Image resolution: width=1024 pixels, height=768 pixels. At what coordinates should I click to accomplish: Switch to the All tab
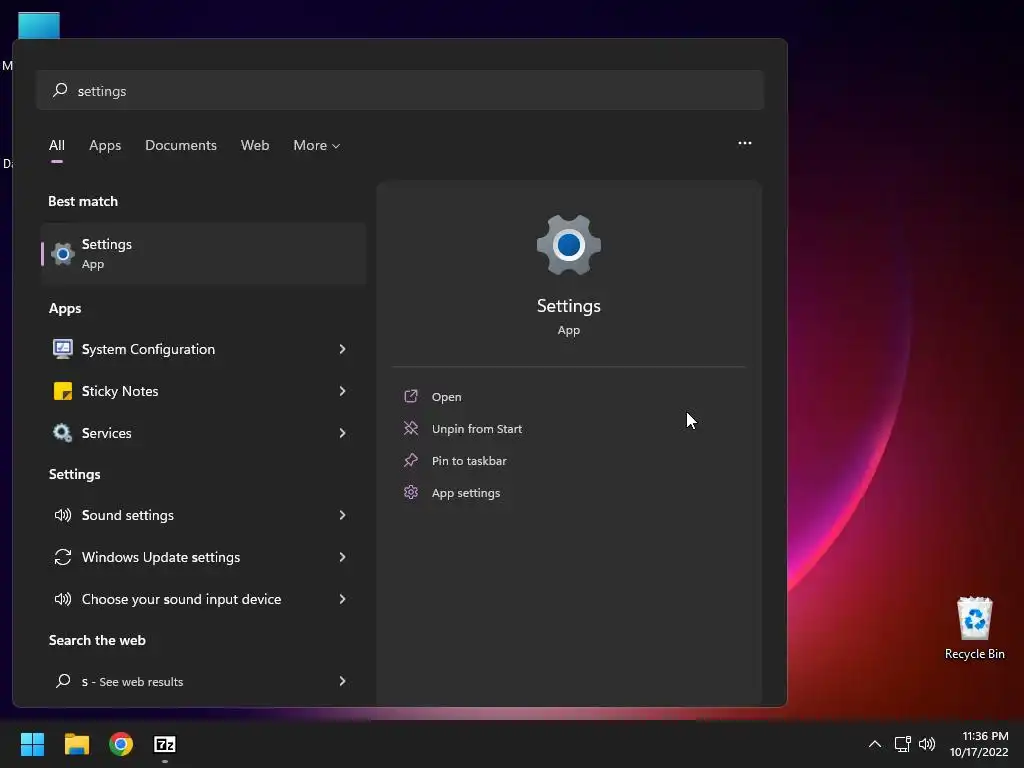pos(57,145)
